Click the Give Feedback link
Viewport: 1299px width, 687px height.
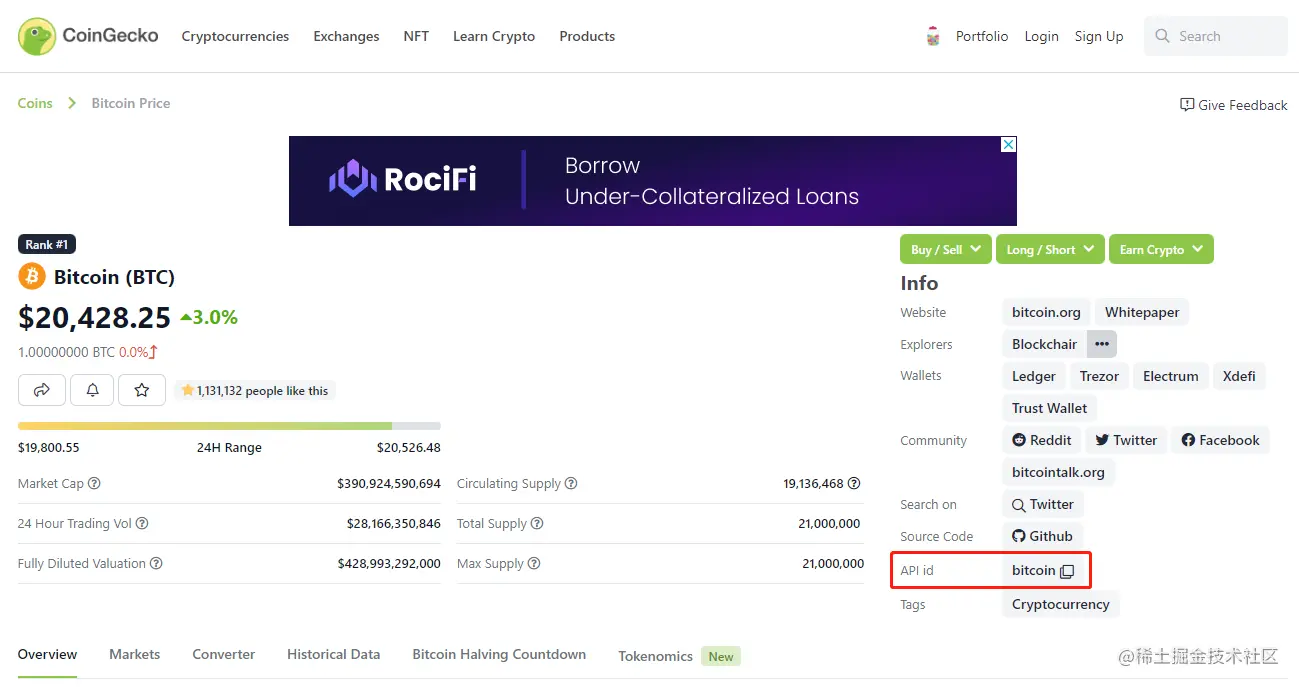[1234, 105]
